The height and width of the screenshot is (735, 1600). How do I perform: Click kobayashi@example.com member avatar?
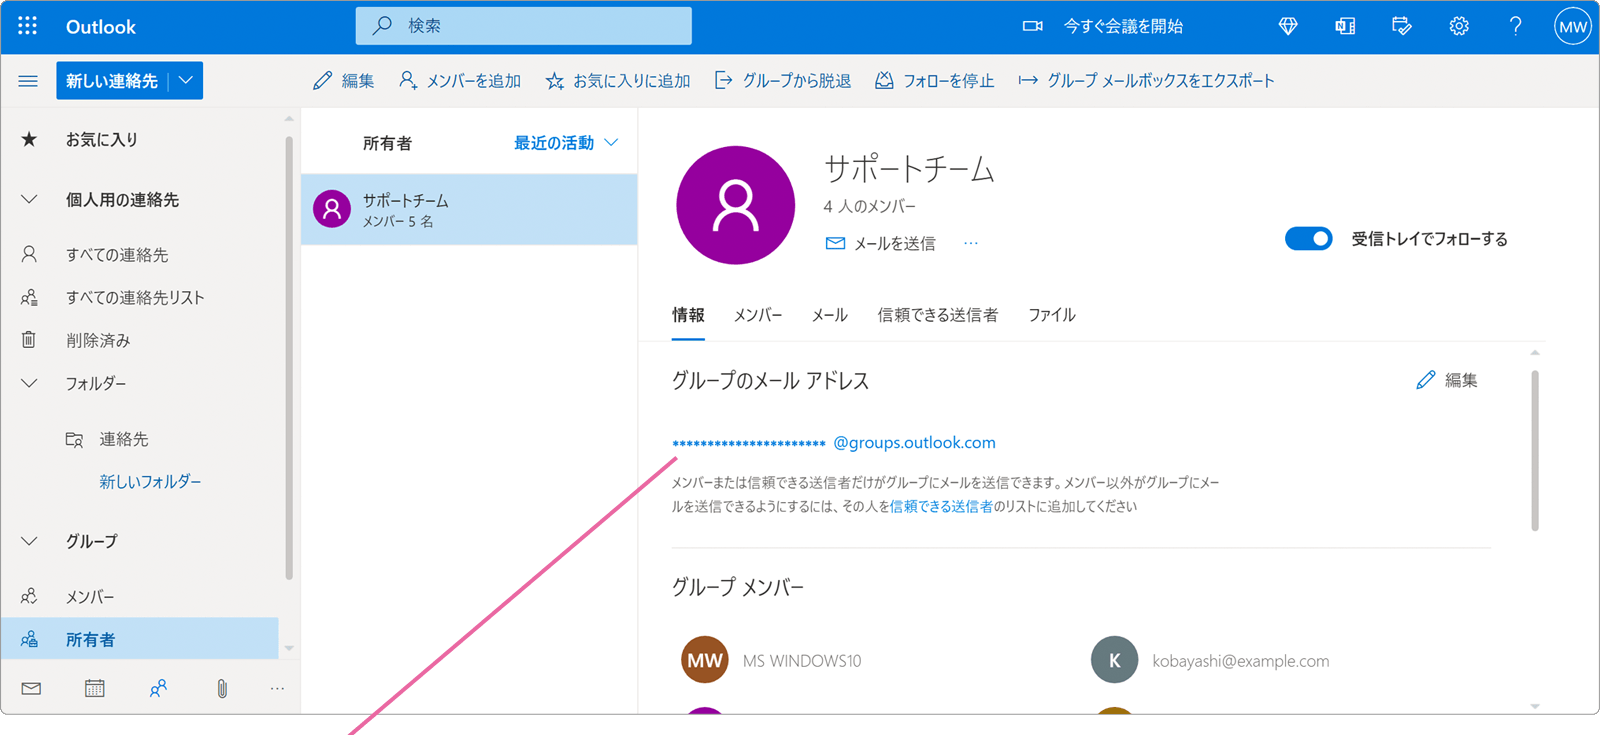click(x=1115, y=660)
